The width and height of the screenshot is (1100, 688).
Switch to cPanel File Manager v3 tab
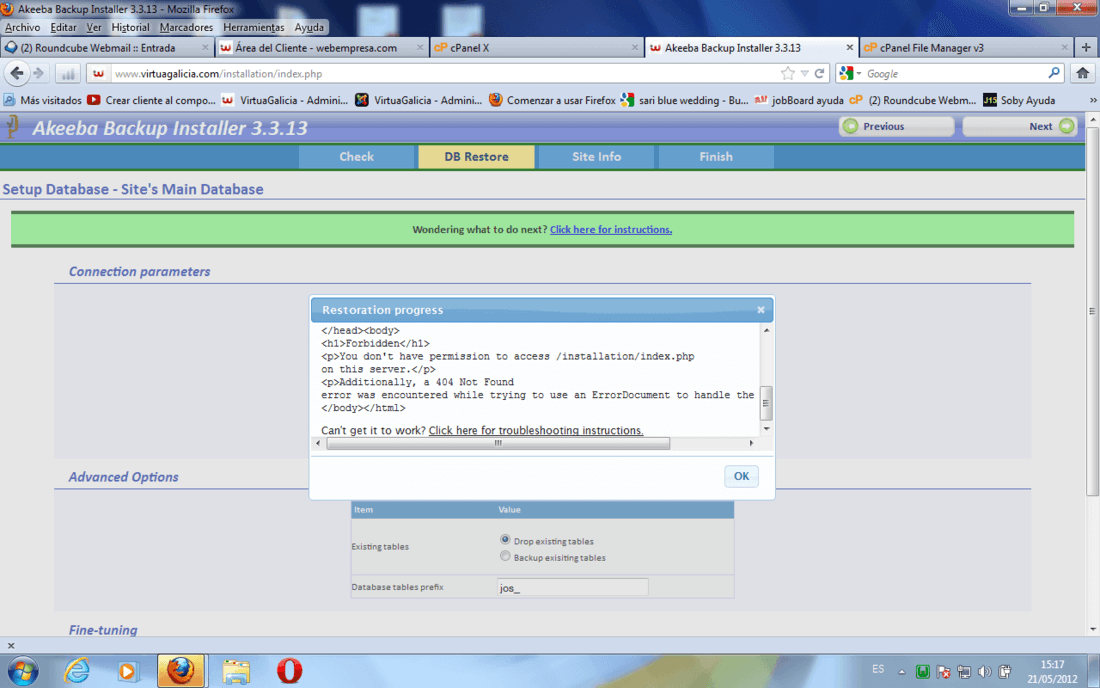click(x=966, y=48)
